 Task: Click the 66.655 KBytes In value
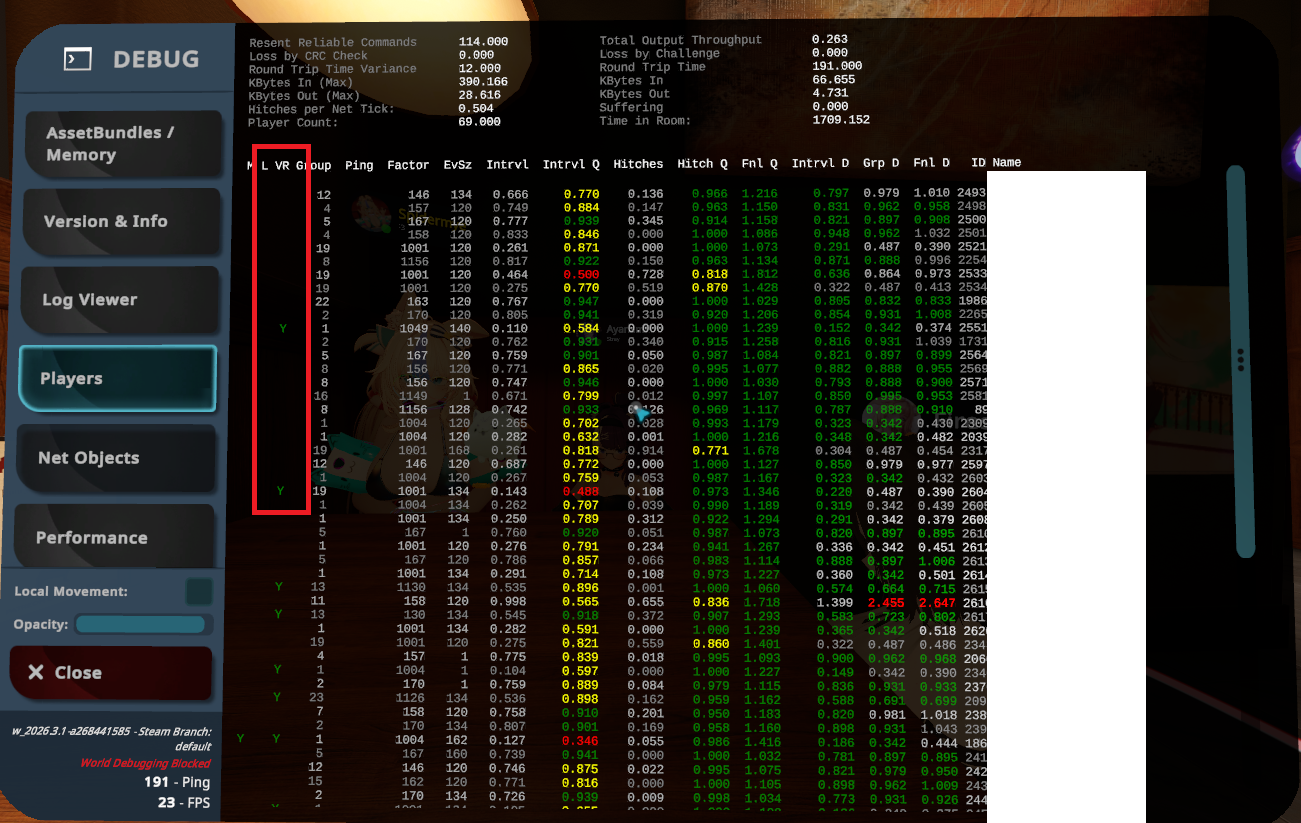(834, 80)
